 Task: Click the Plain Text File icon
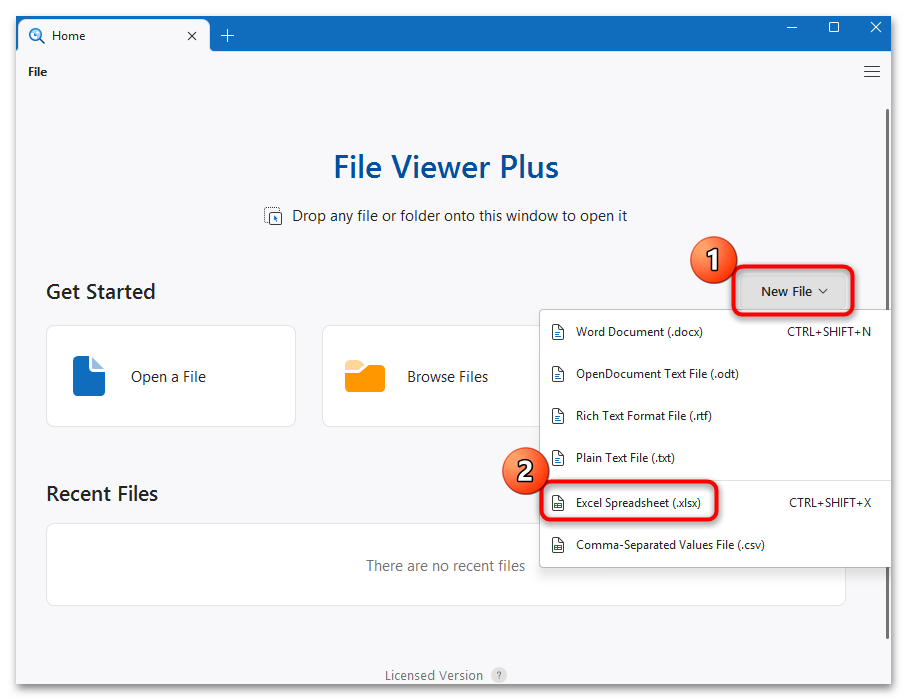(x=558, y=457)
